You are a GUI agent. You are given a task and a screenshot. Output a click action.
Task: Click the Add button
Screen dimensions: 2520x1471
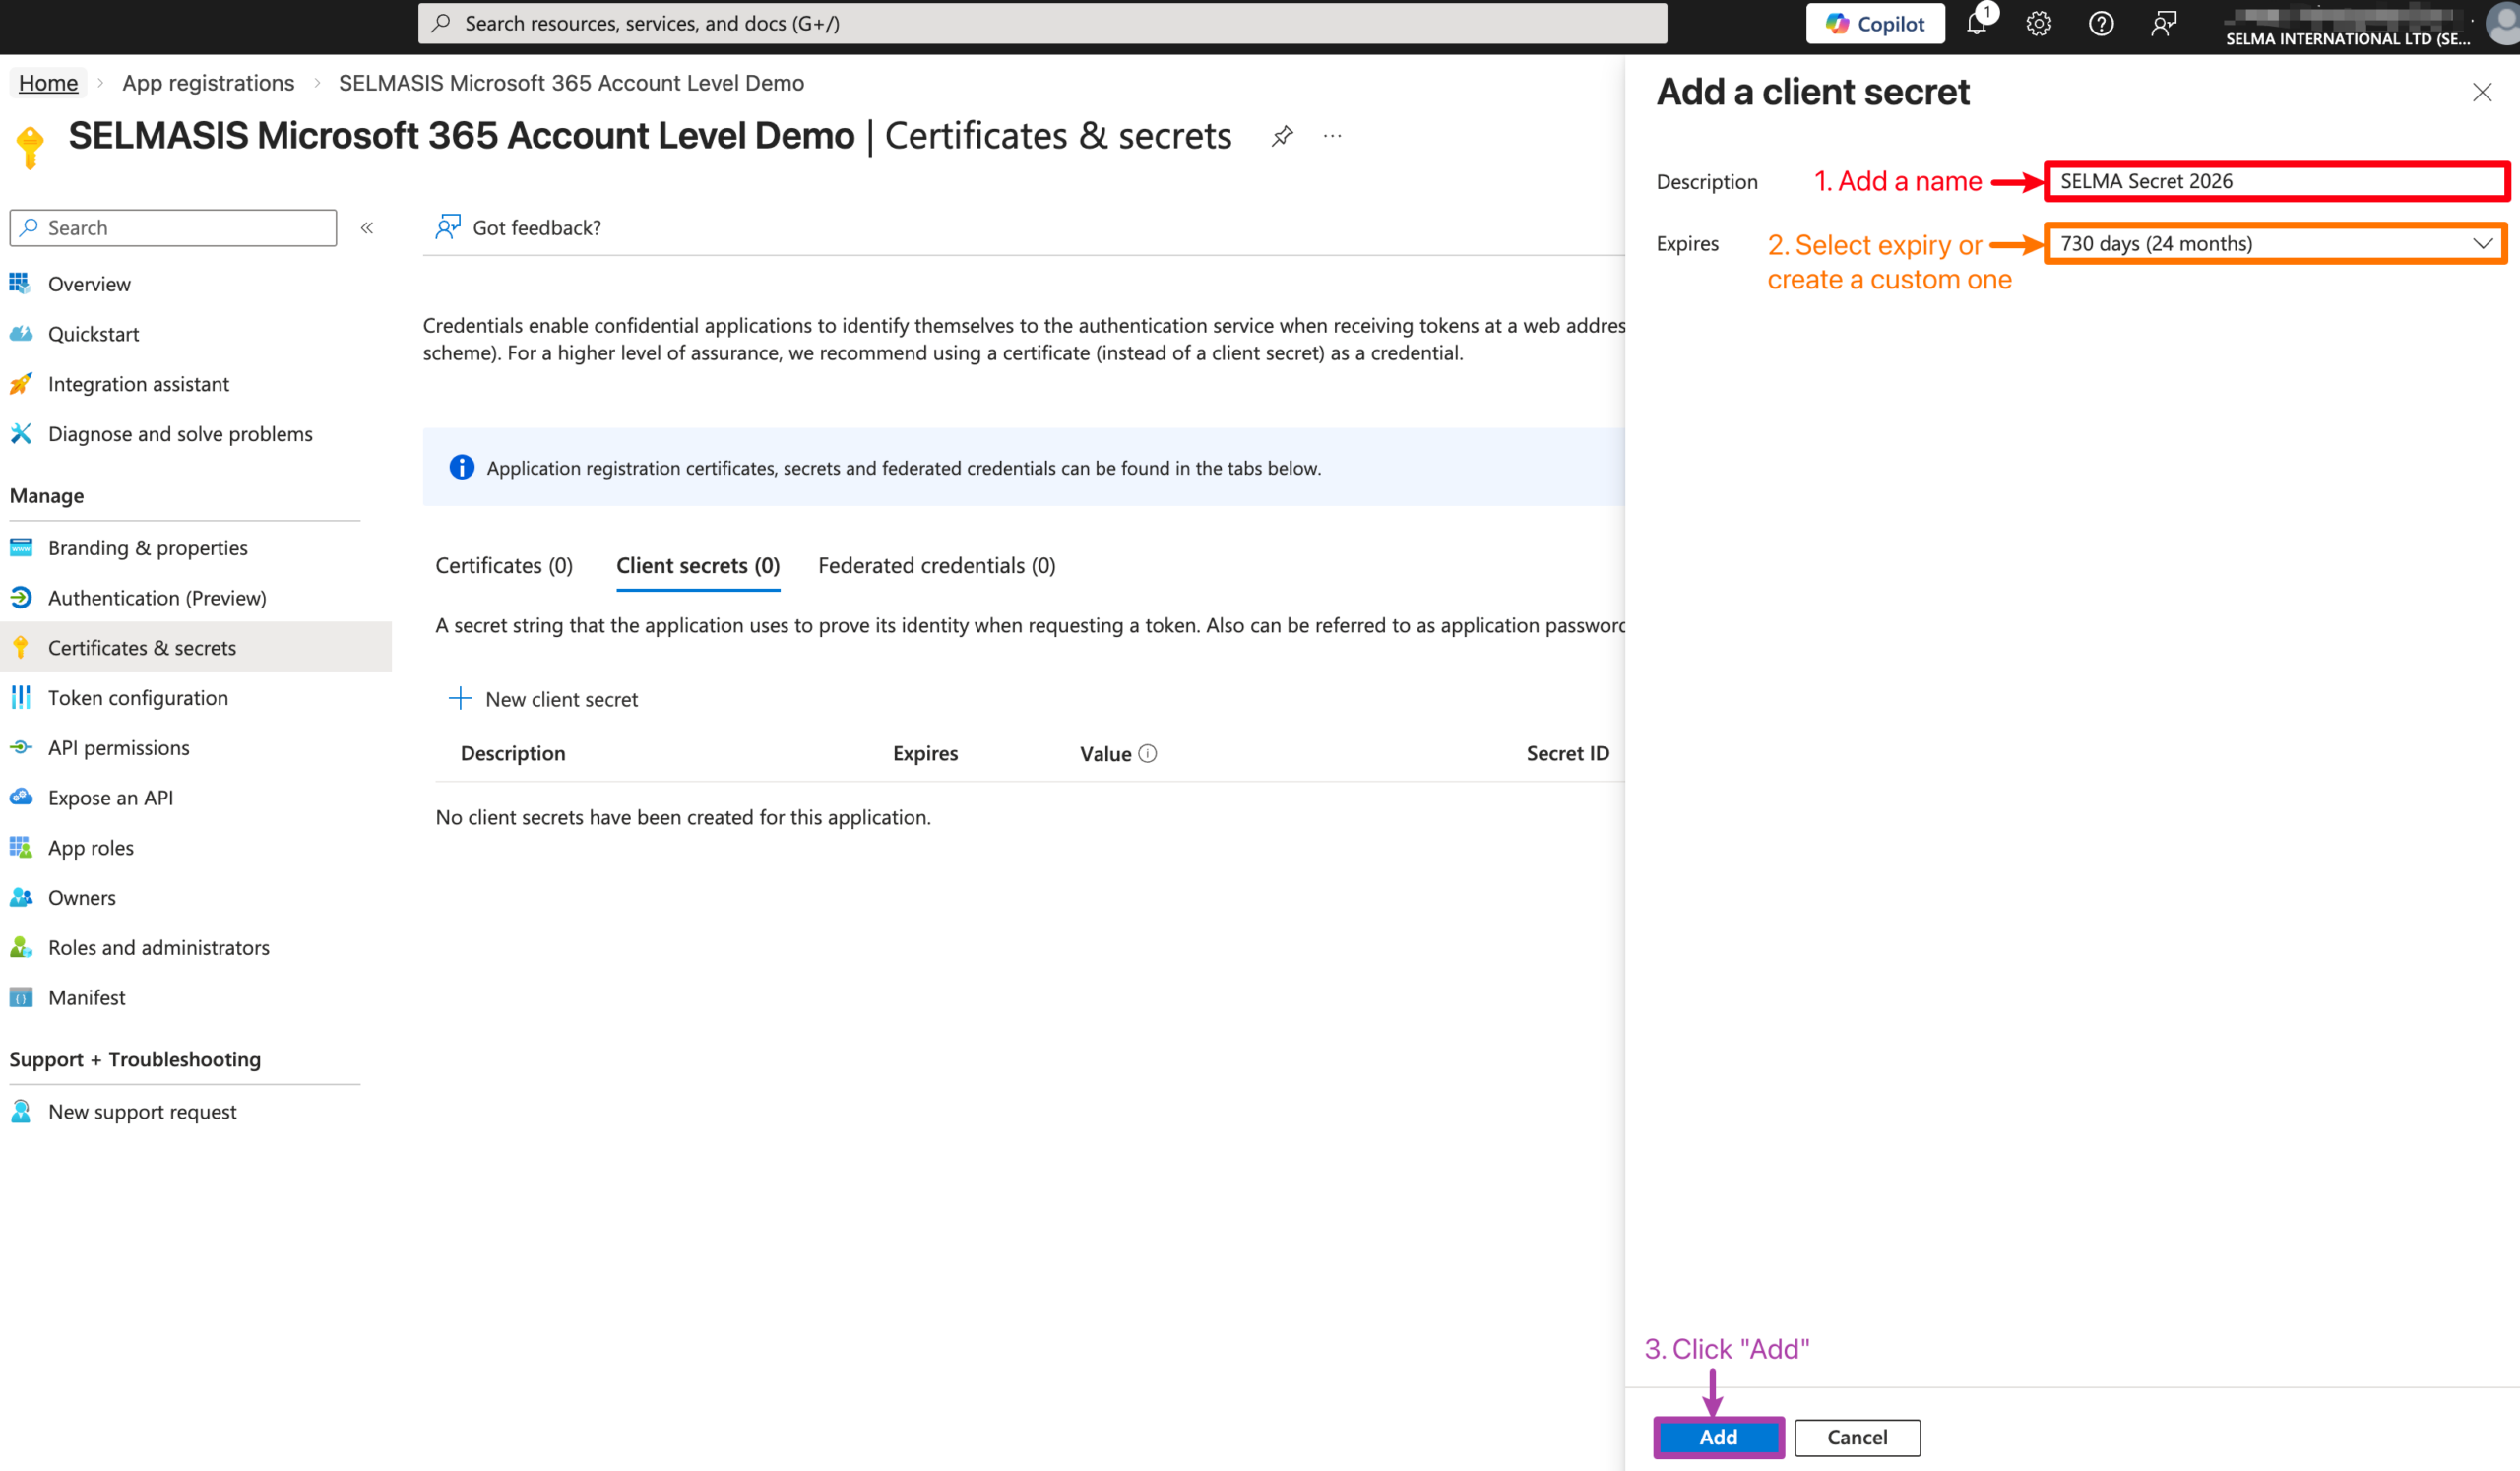(x=1717, y=1437)
